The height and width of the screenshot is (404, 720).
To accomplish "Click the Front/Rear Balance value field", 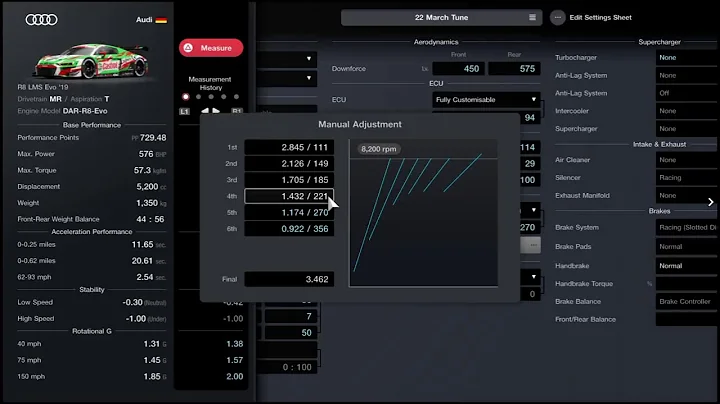I will (686, 319).
